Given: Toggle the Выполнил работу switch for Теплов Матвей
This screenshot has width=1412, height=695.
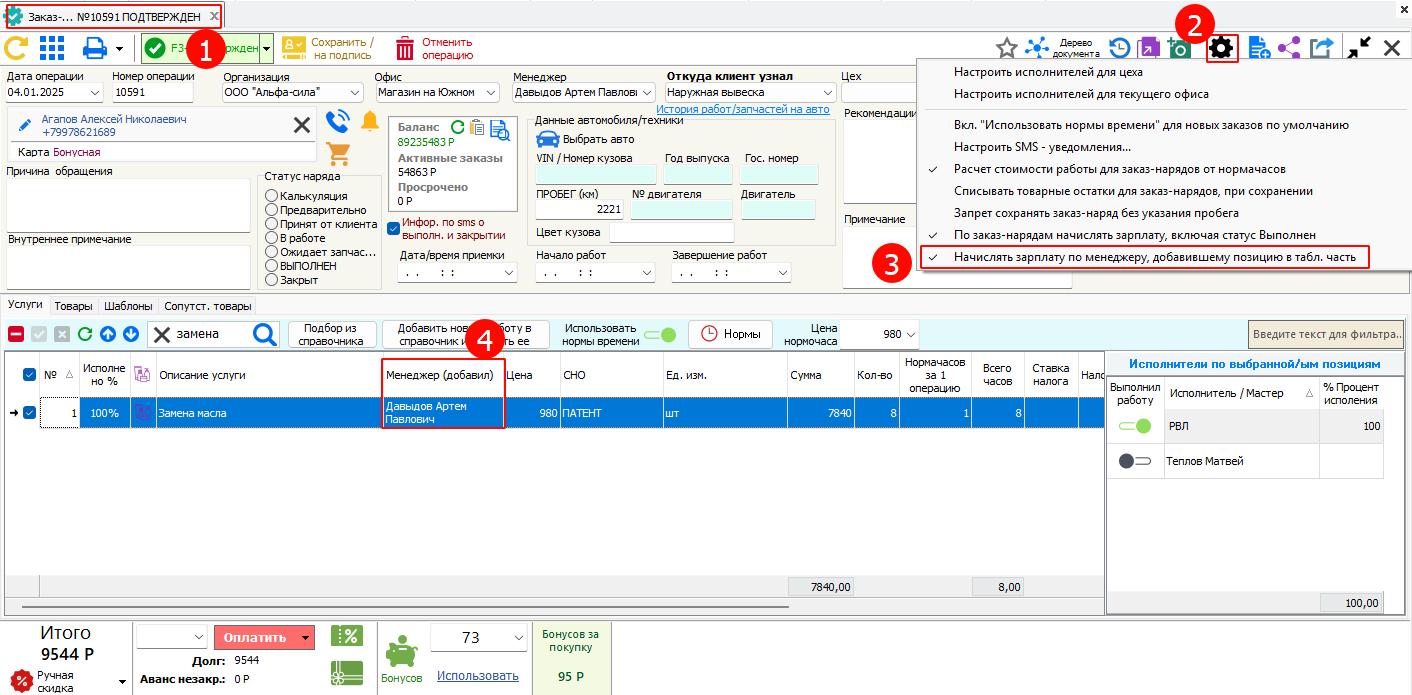Looking at the screenshot, I should (1136, 461).
